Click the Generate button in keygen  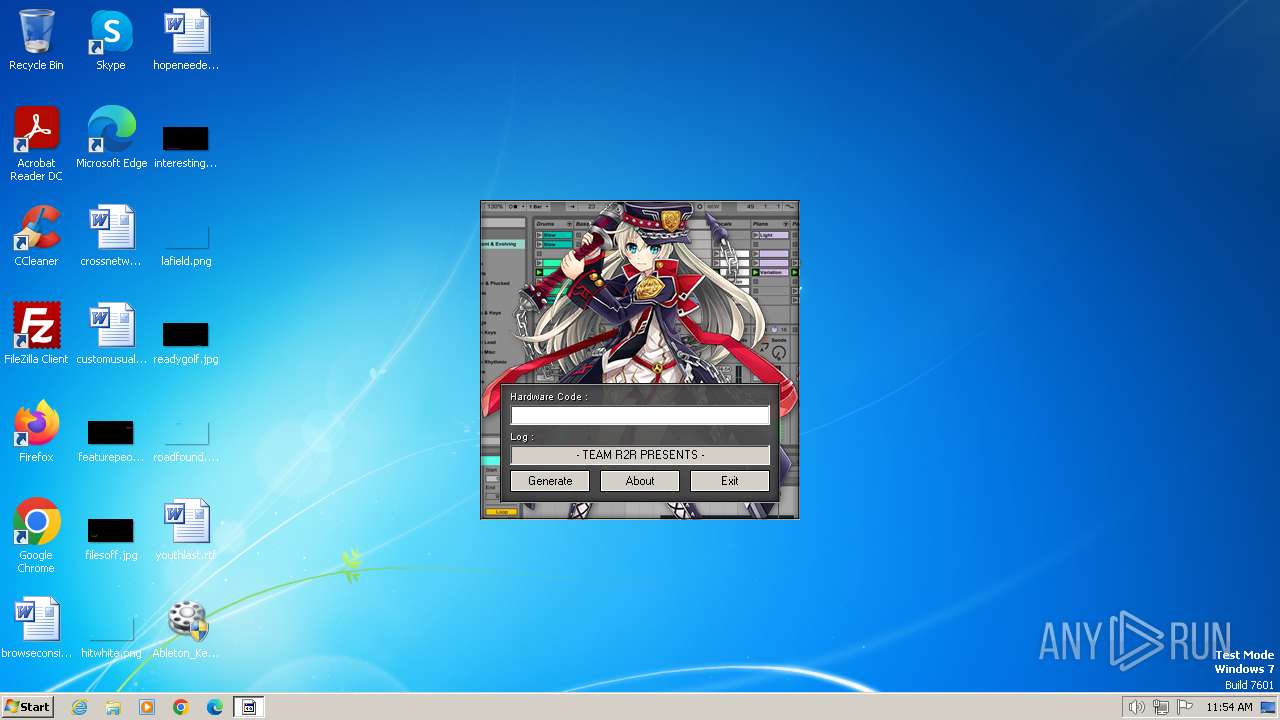[550, 481]
